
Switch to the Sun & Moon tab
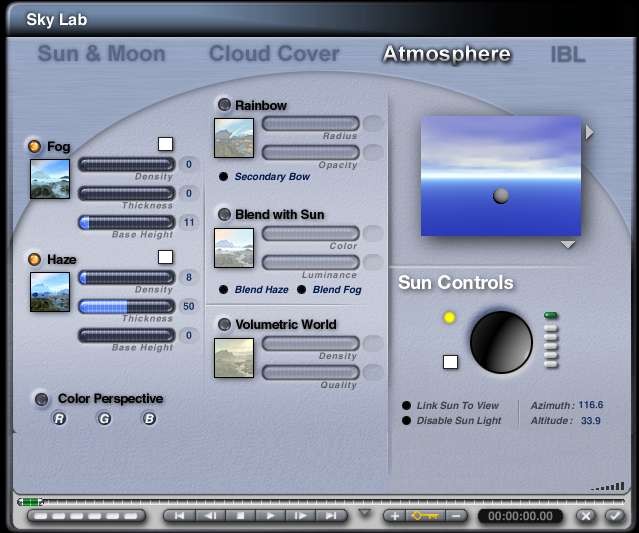coord(100,54)
